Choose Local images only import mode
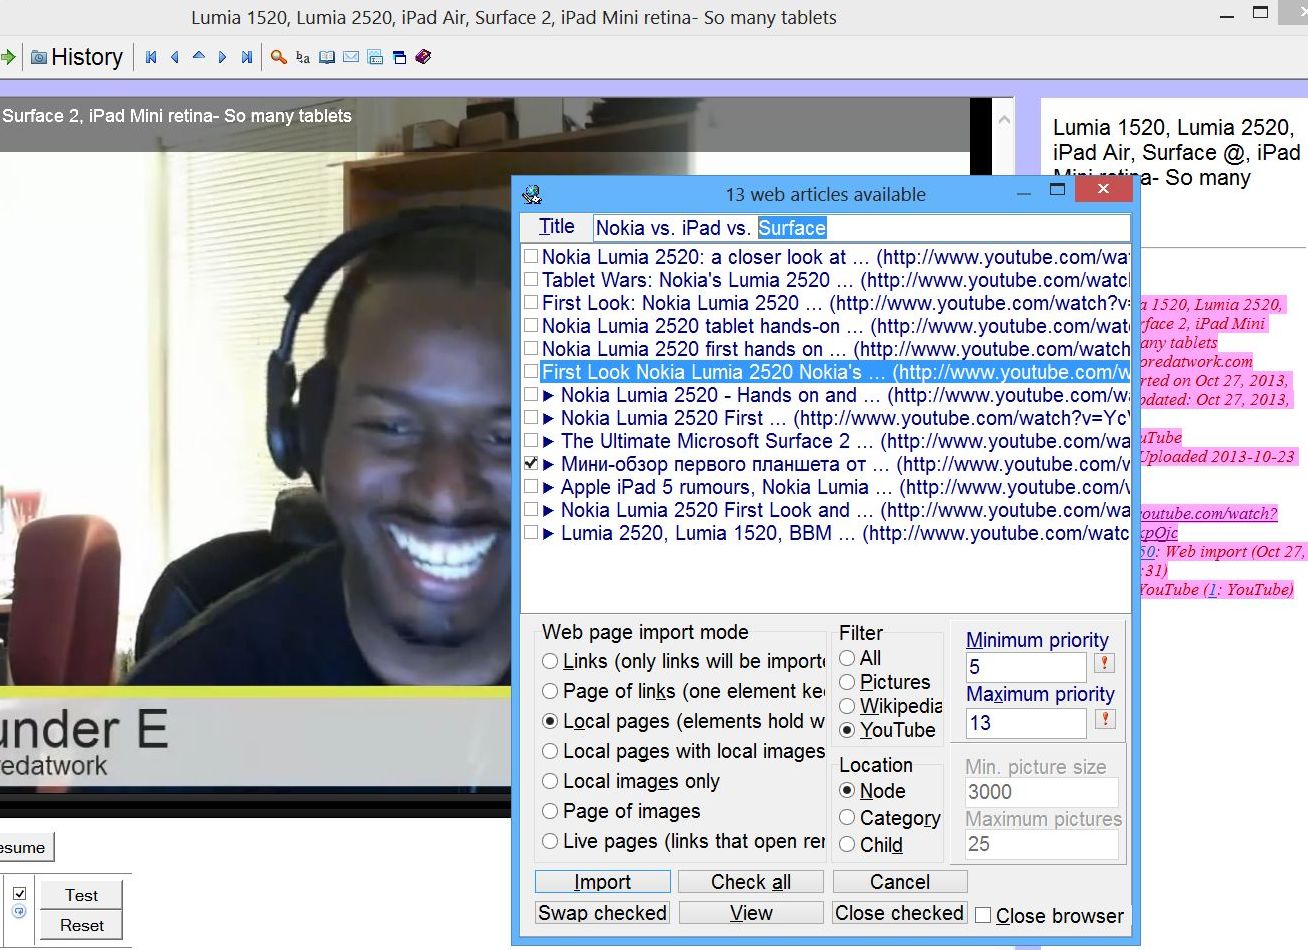1308x950 pixels. click(x=550, y=781)
